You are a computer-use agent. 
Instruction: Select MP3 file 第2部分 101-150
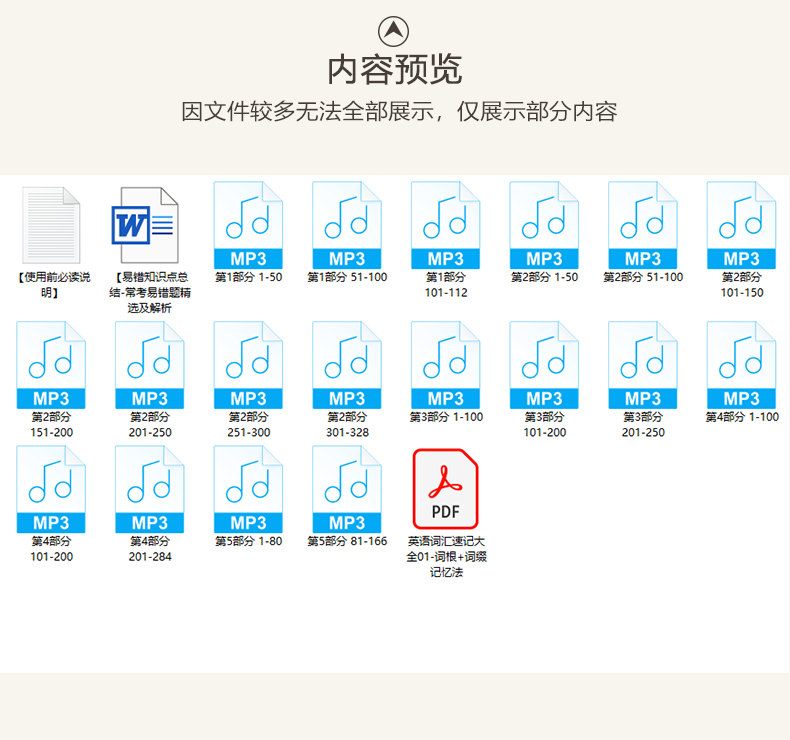(742, 225)
